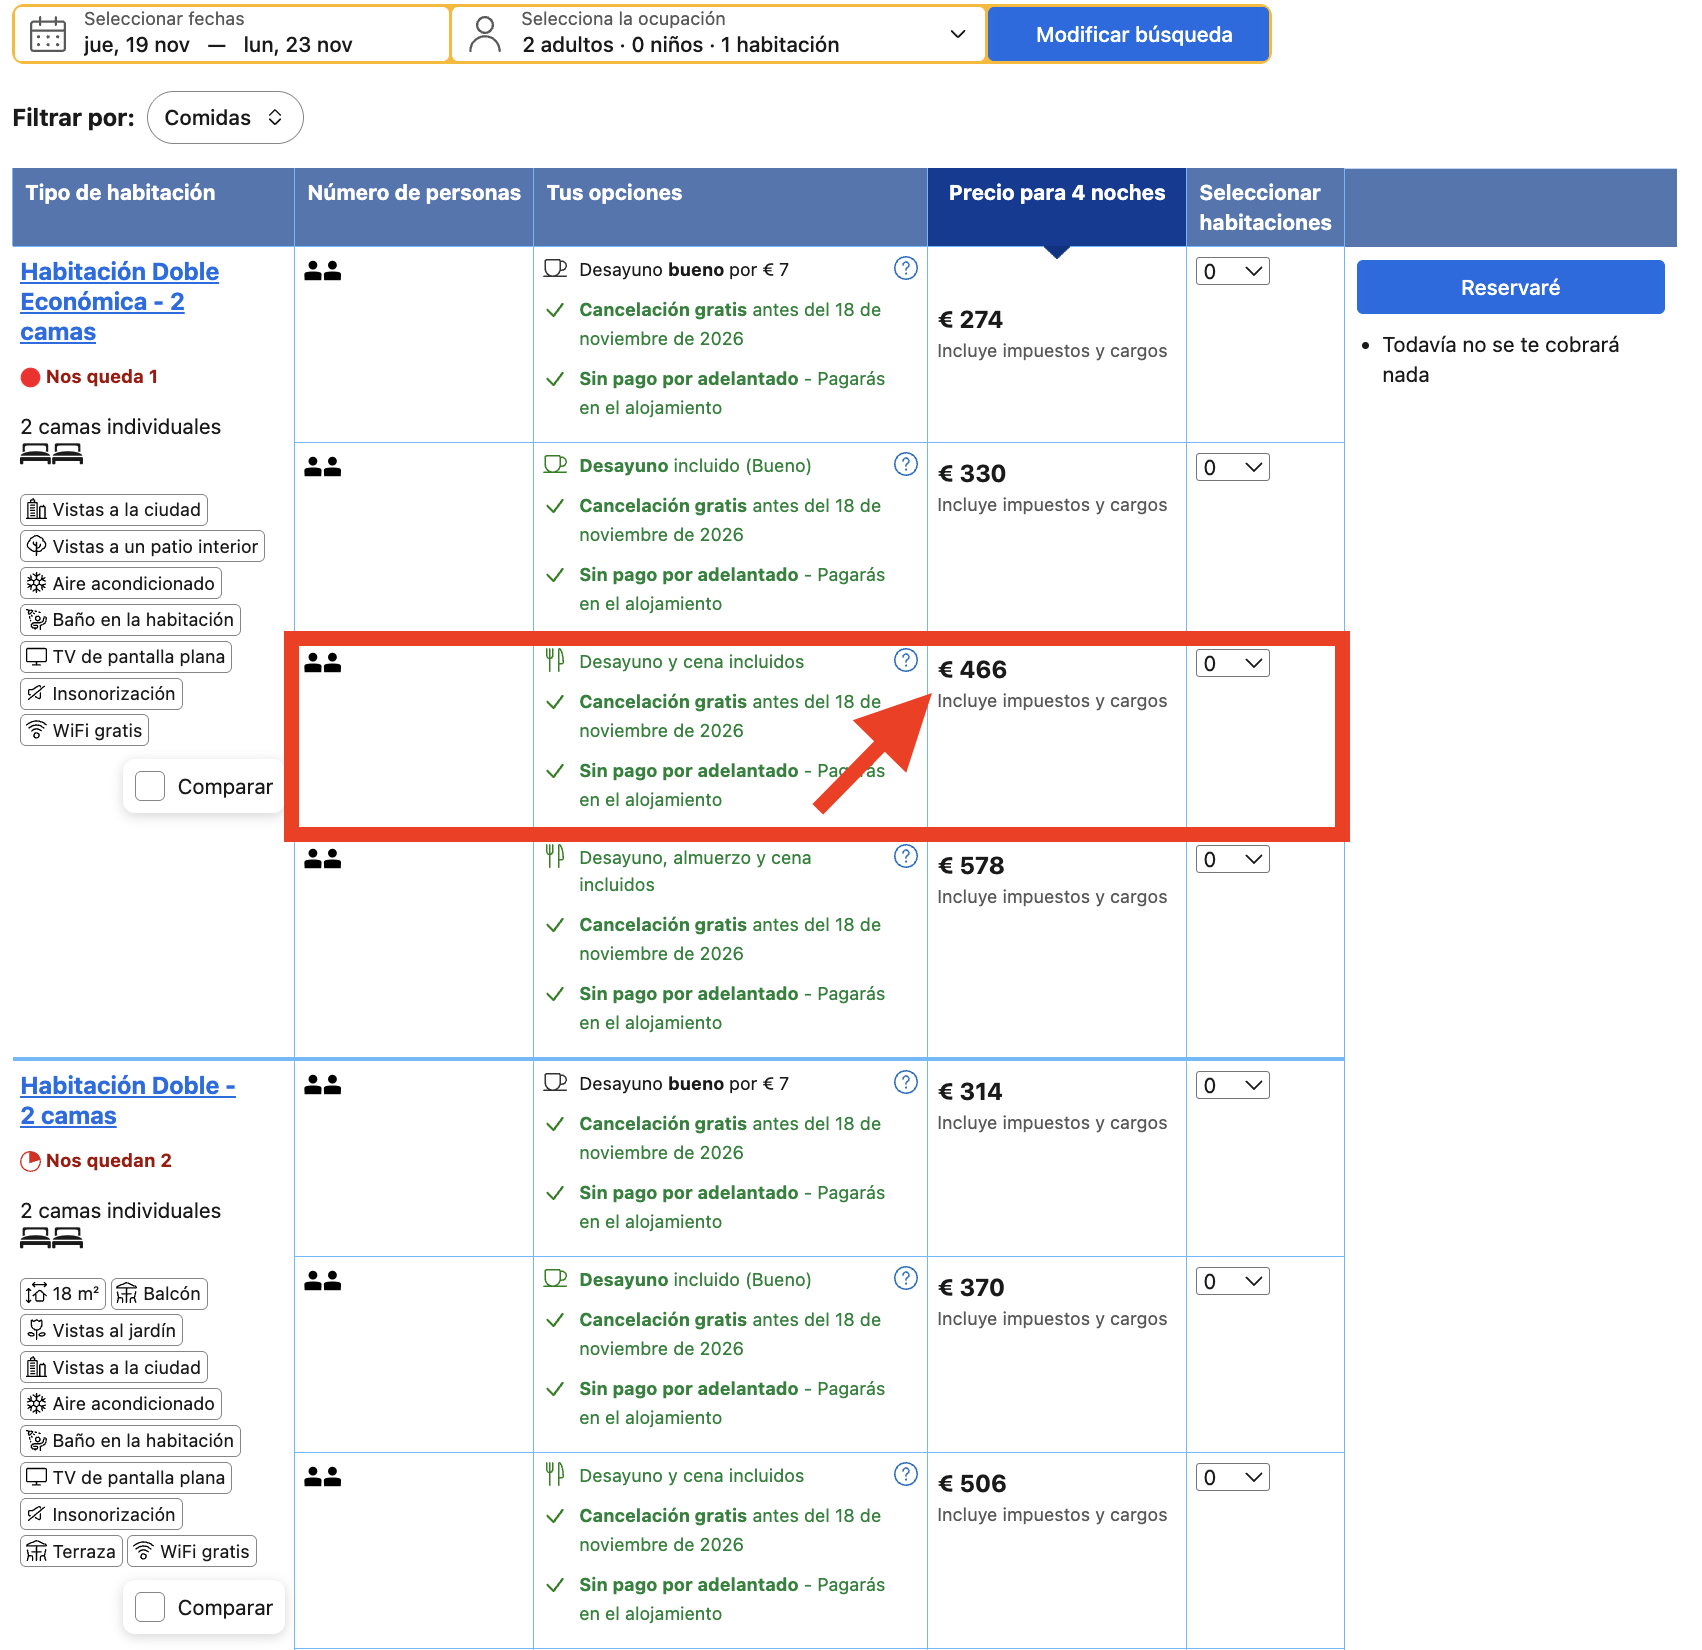Show help info for the €370 option
The height and width of the screenshot is (1650, 1702).
click(906, 1278)
